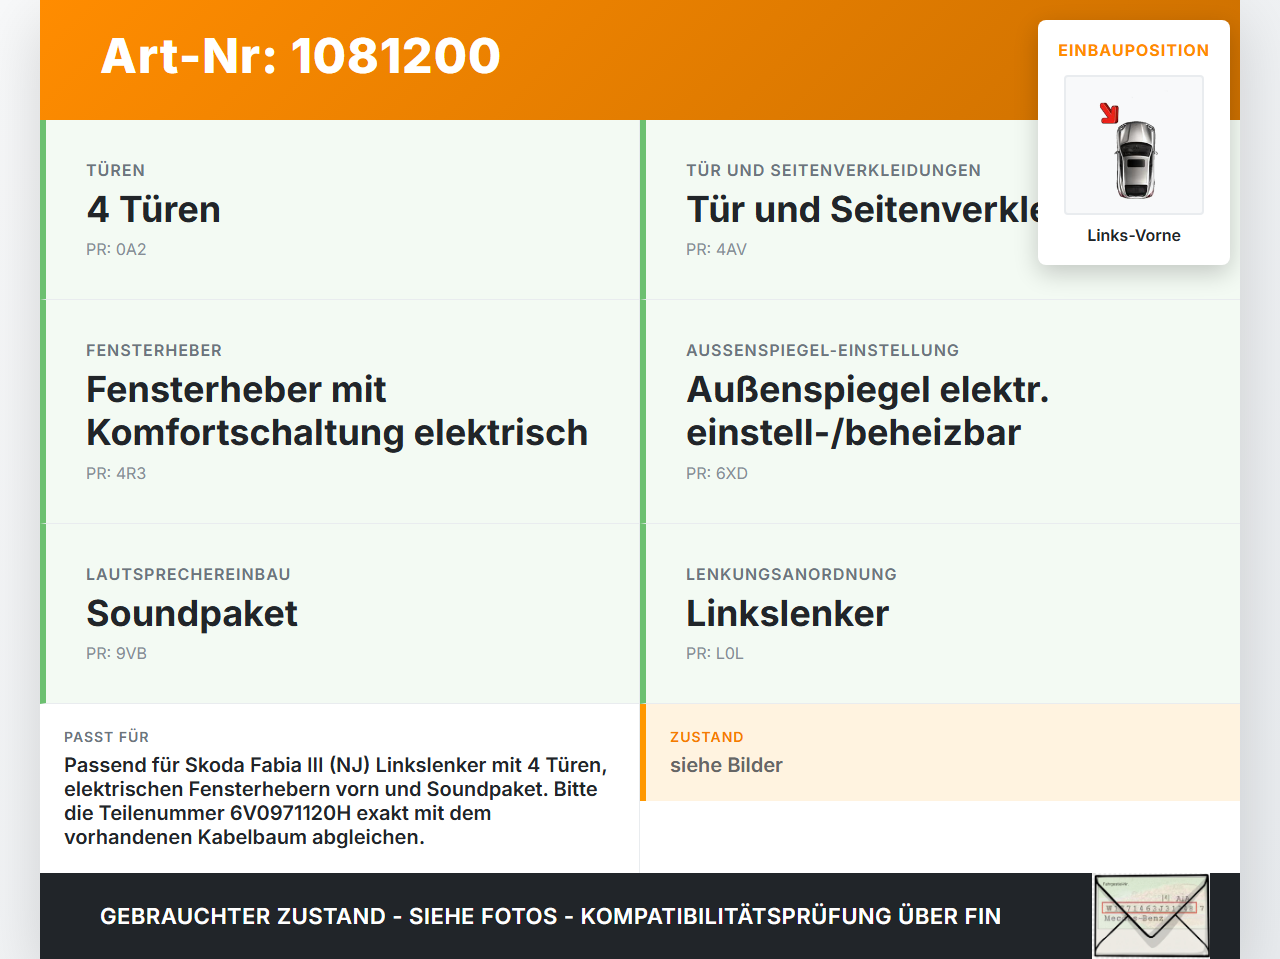This screenshot has width=1280, height=959.
Task: Click the 4 Türen value
Action: [x=154, y=210]
